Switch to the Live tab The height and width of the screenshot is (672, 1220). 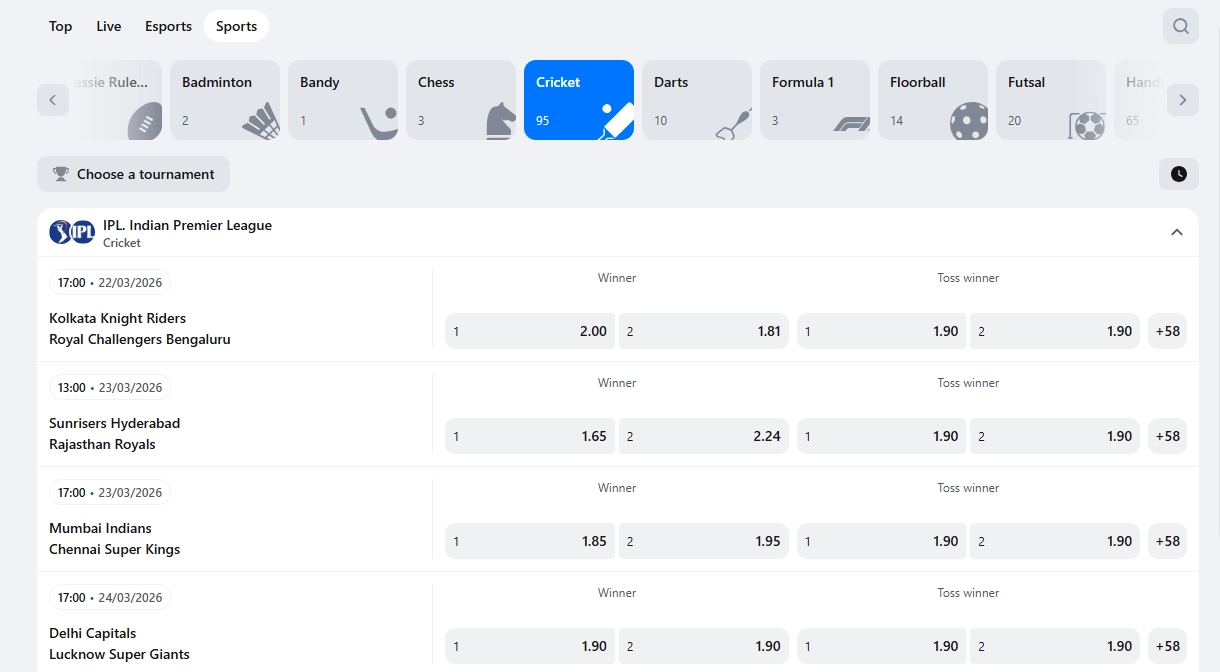(x=109, y=26)
